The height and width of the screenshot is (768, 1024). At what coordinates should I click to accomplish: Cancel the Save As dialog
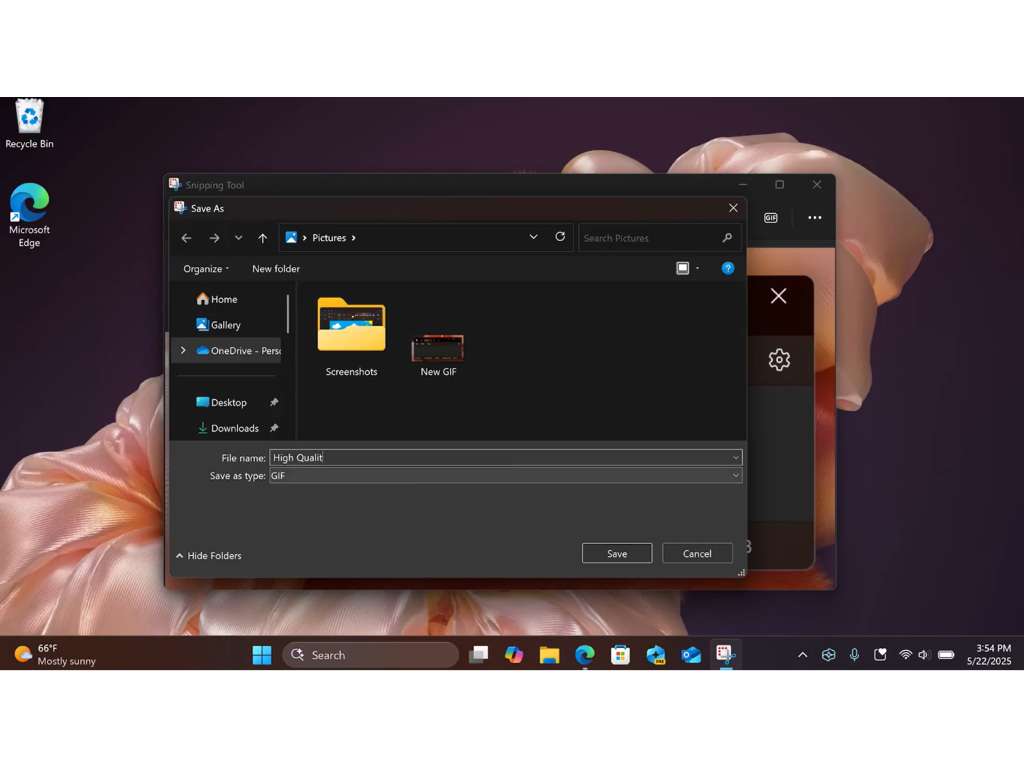696,553
